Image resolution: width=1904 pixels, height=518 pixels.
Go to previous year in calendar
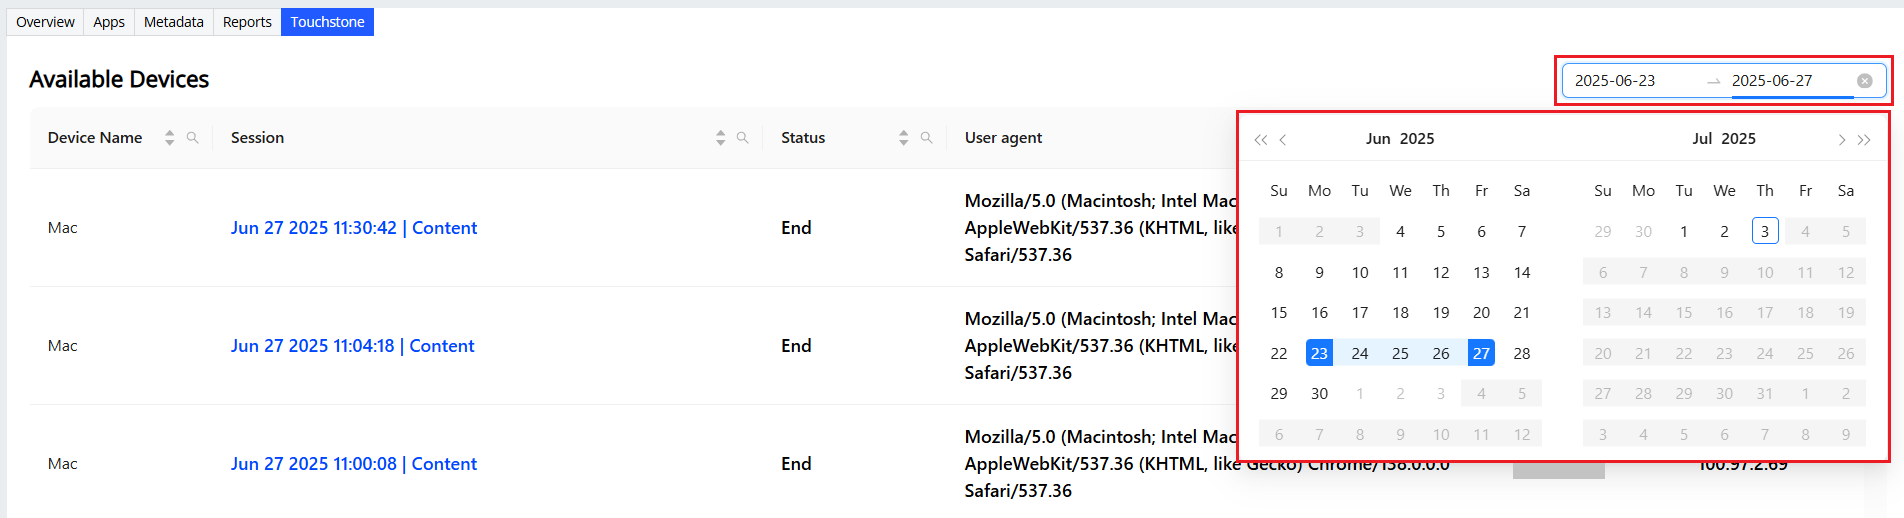1260,140
